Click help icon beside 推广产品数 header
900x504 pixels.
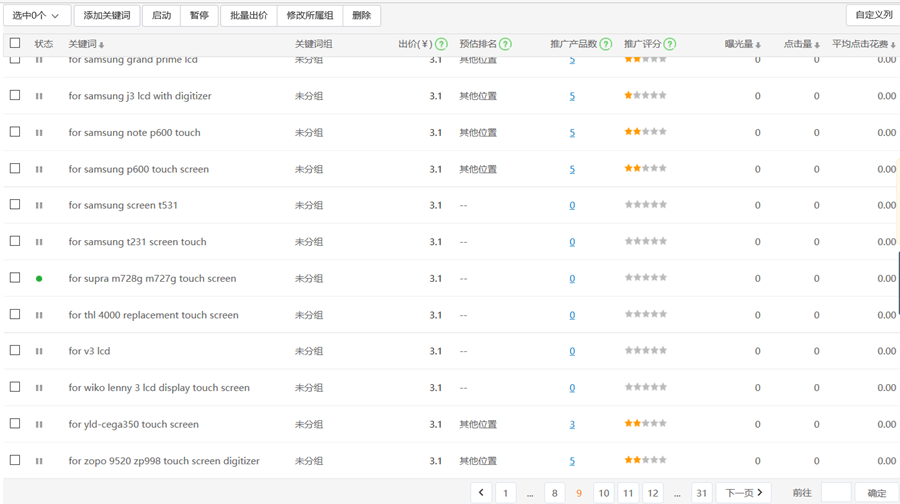(605, 44)
